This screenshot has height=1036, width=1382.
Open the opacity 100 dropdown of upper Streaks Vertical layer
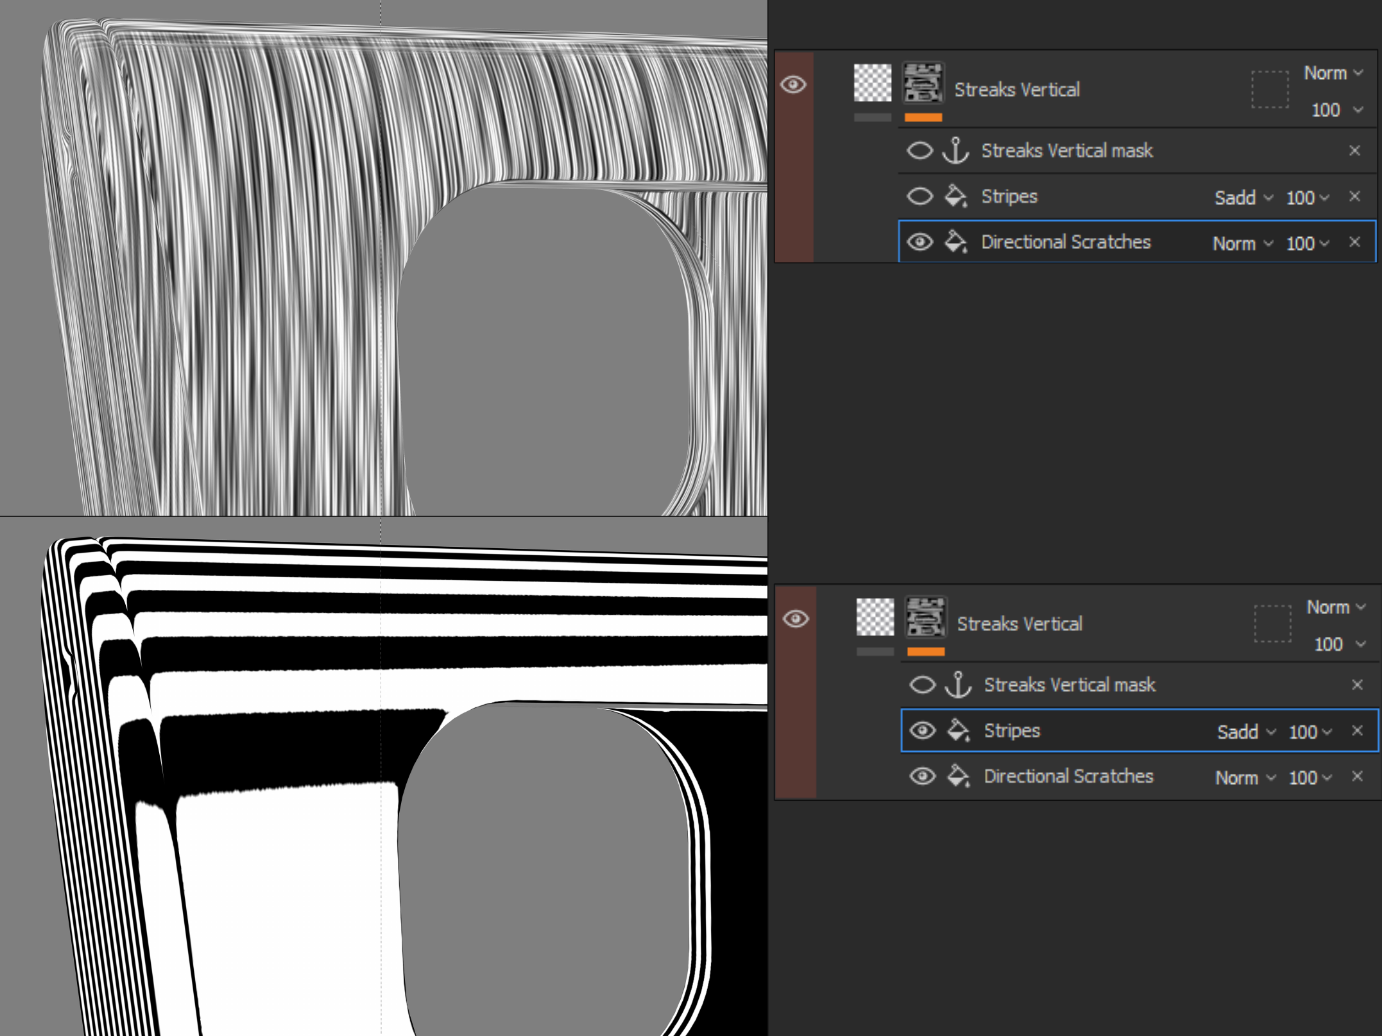pos(1337,110)
